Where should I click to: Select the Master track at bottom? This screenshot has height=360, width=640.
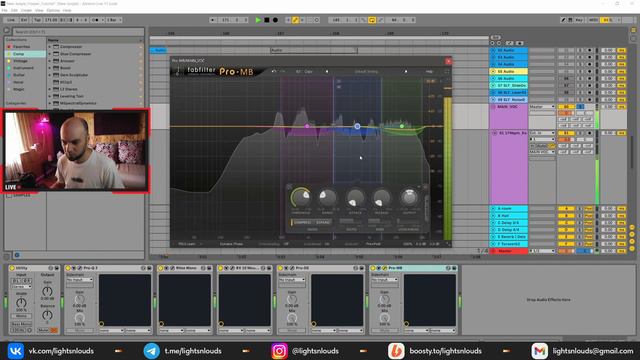pyautogui.click(x=509, y=251)
